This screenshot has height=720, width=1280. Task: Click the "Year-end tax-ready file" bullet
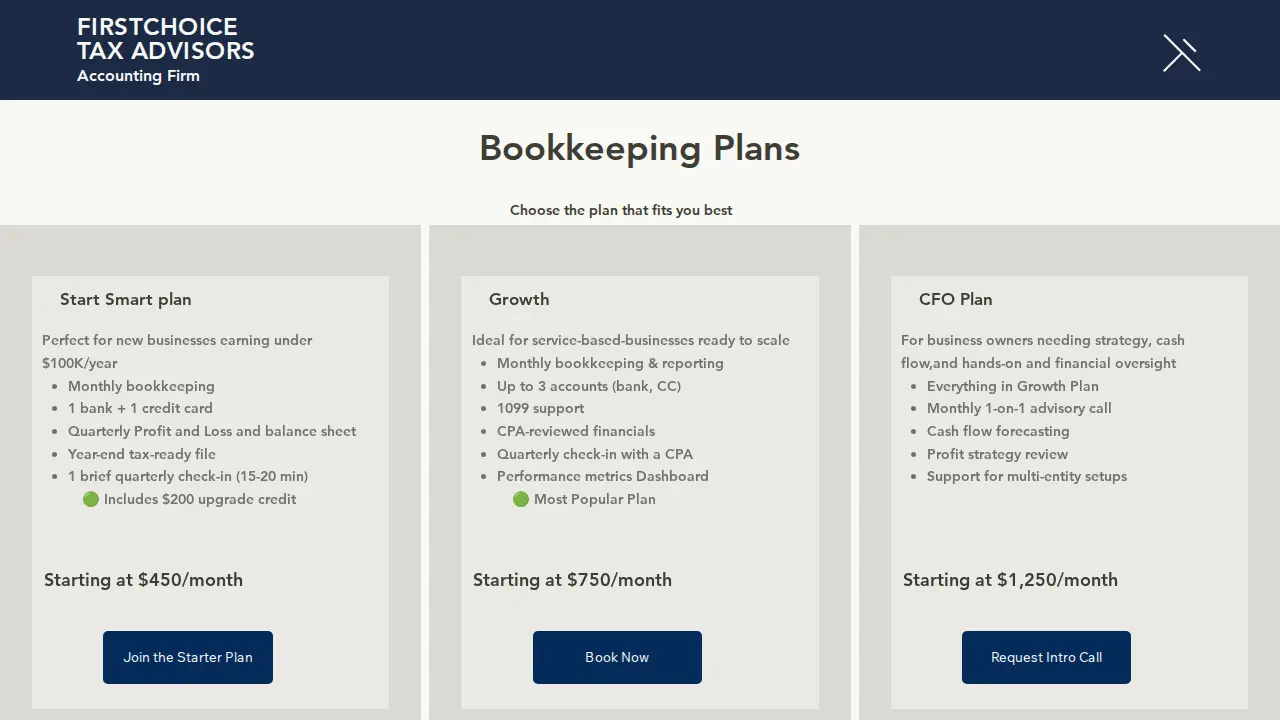click(x=142, y=454)
